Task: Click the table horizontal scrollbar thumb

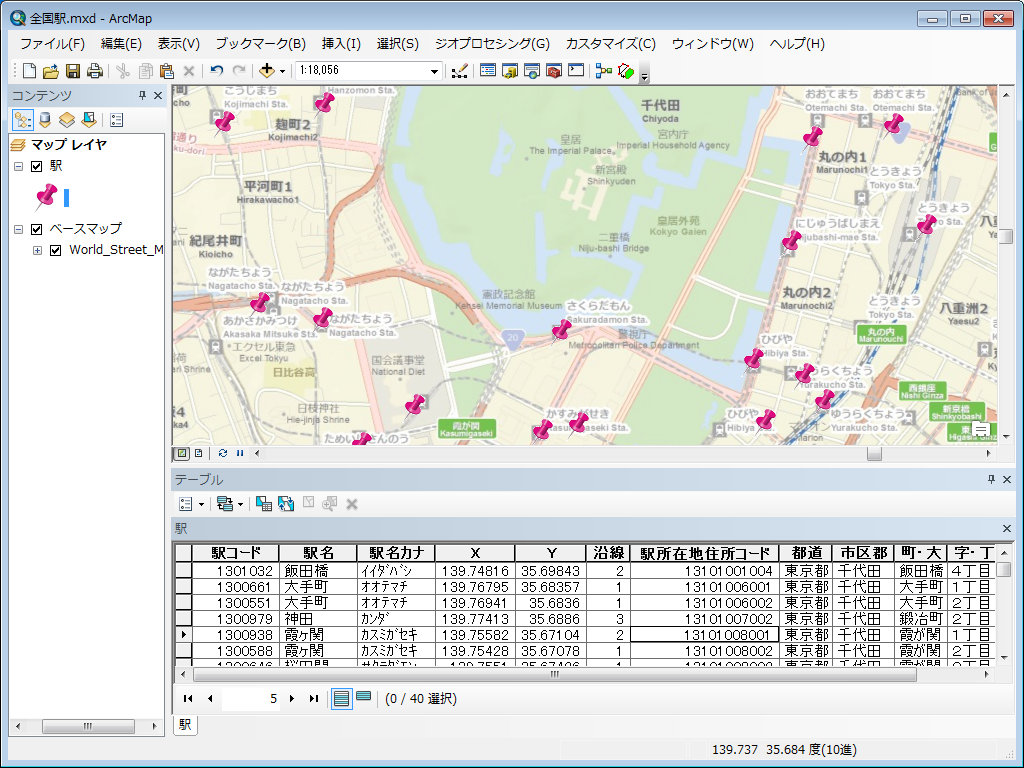Action: (x=555, y=675)
